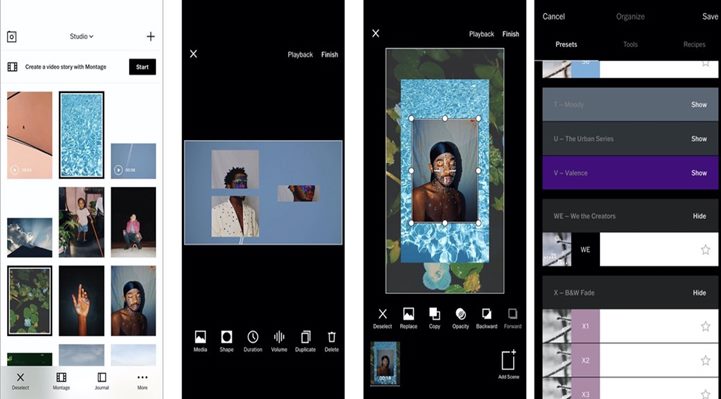
Task: Open the Volume tool
Action: click(x=279, y=341)
